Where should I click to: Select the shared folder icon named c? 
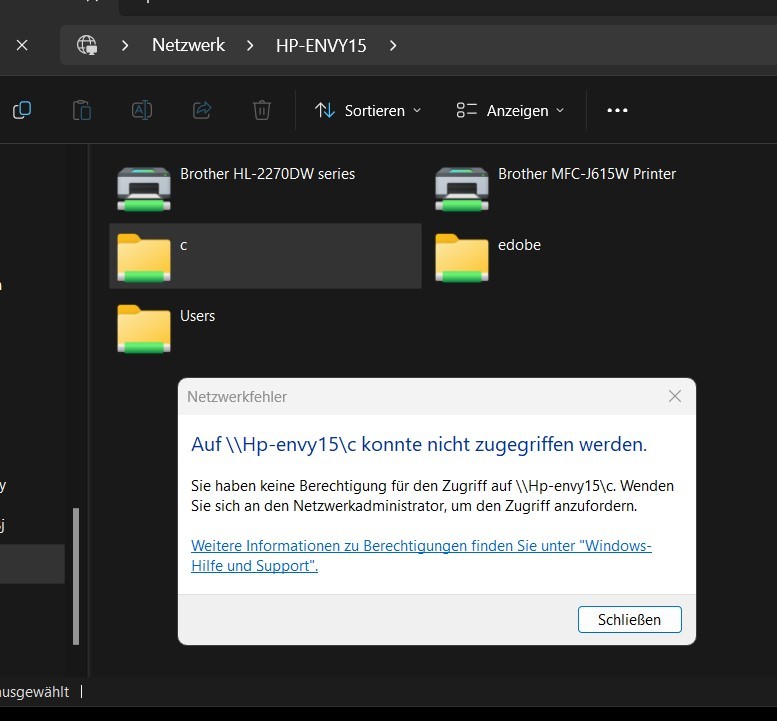(x=144, y=258)
